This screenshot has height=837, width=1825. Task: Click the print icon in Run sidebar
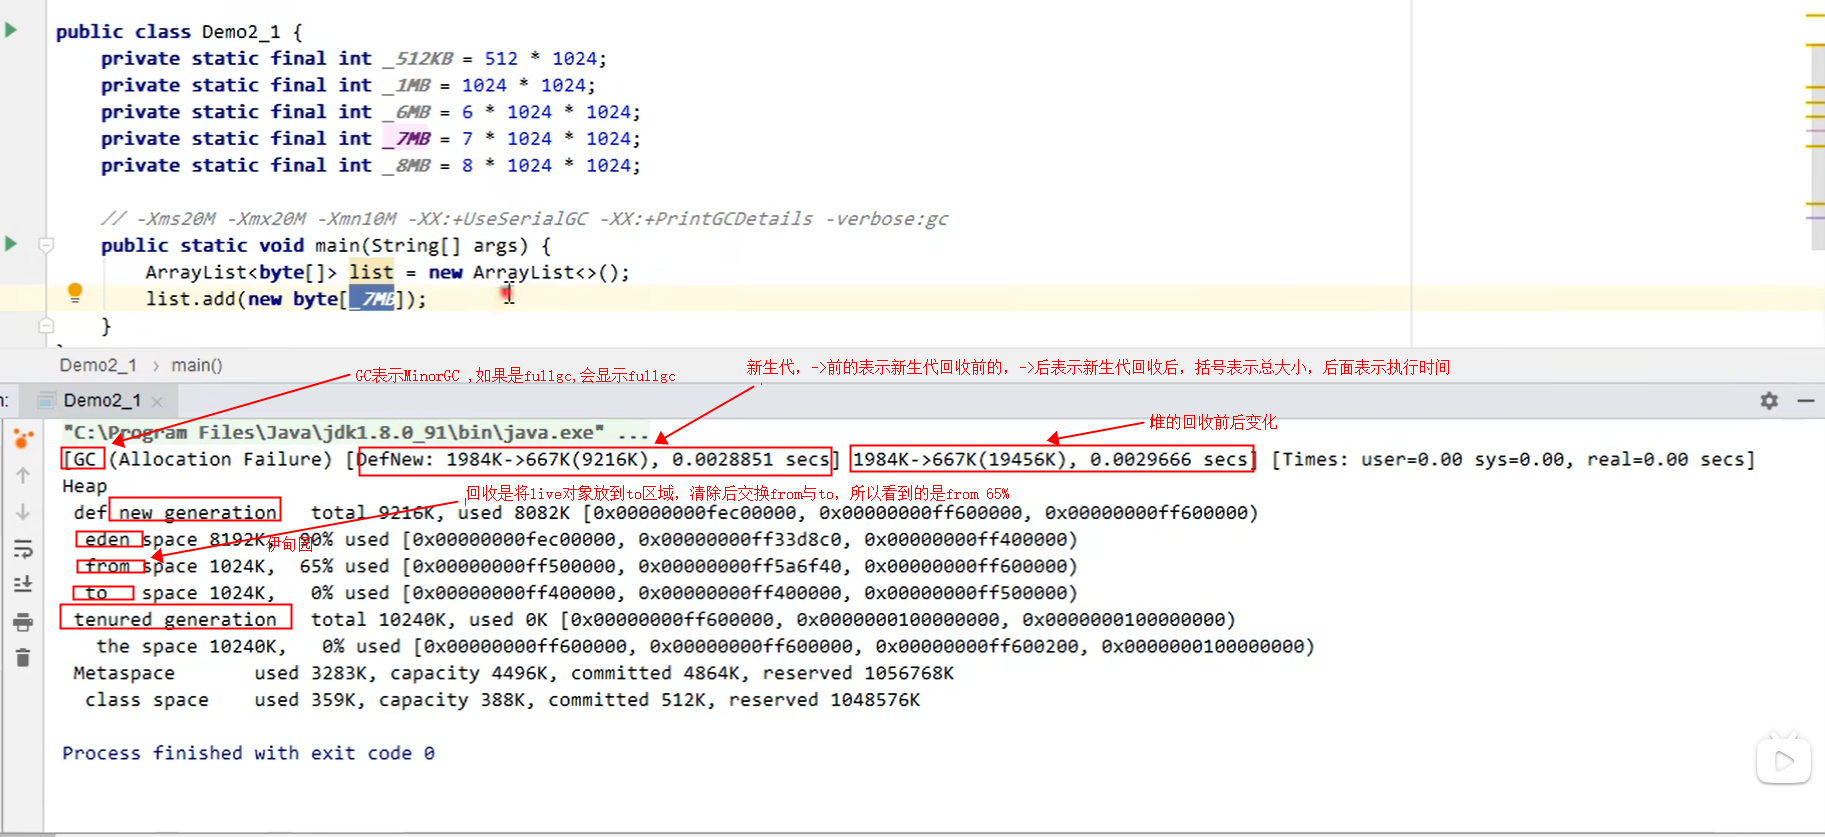(x=23, y=622)
